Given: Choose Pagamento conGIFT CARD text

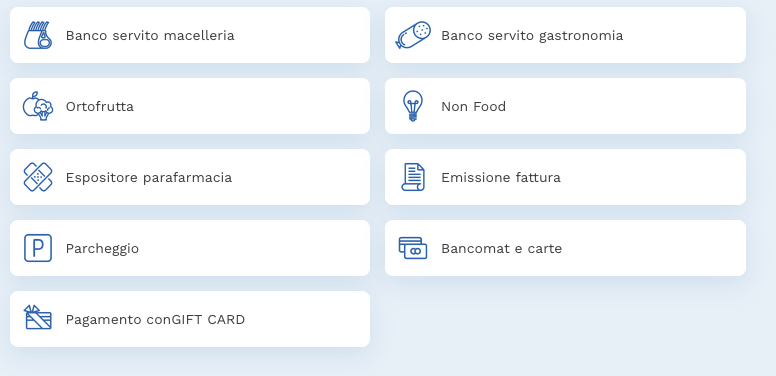Looking at the screenshot, I should 155,320.
